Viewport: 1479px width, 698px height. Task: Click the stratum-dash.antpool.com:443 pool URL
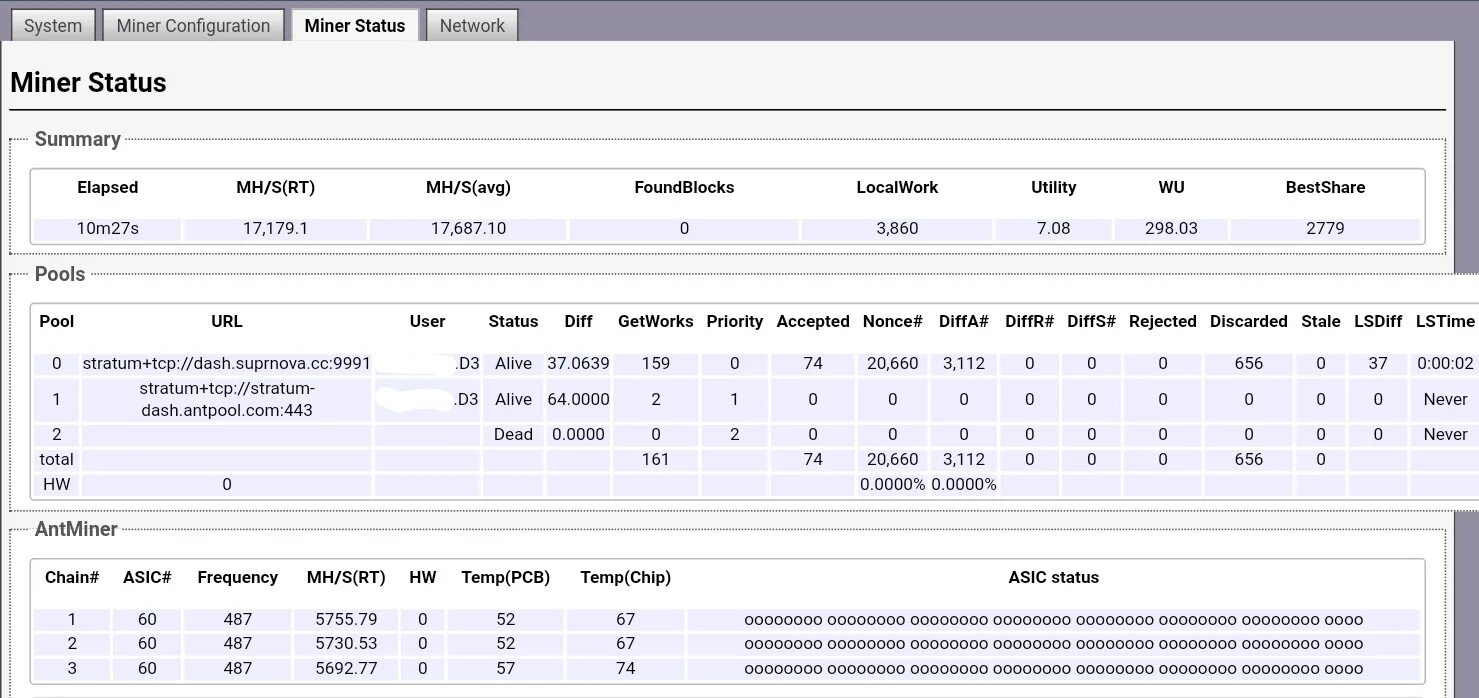click(227, 399)
